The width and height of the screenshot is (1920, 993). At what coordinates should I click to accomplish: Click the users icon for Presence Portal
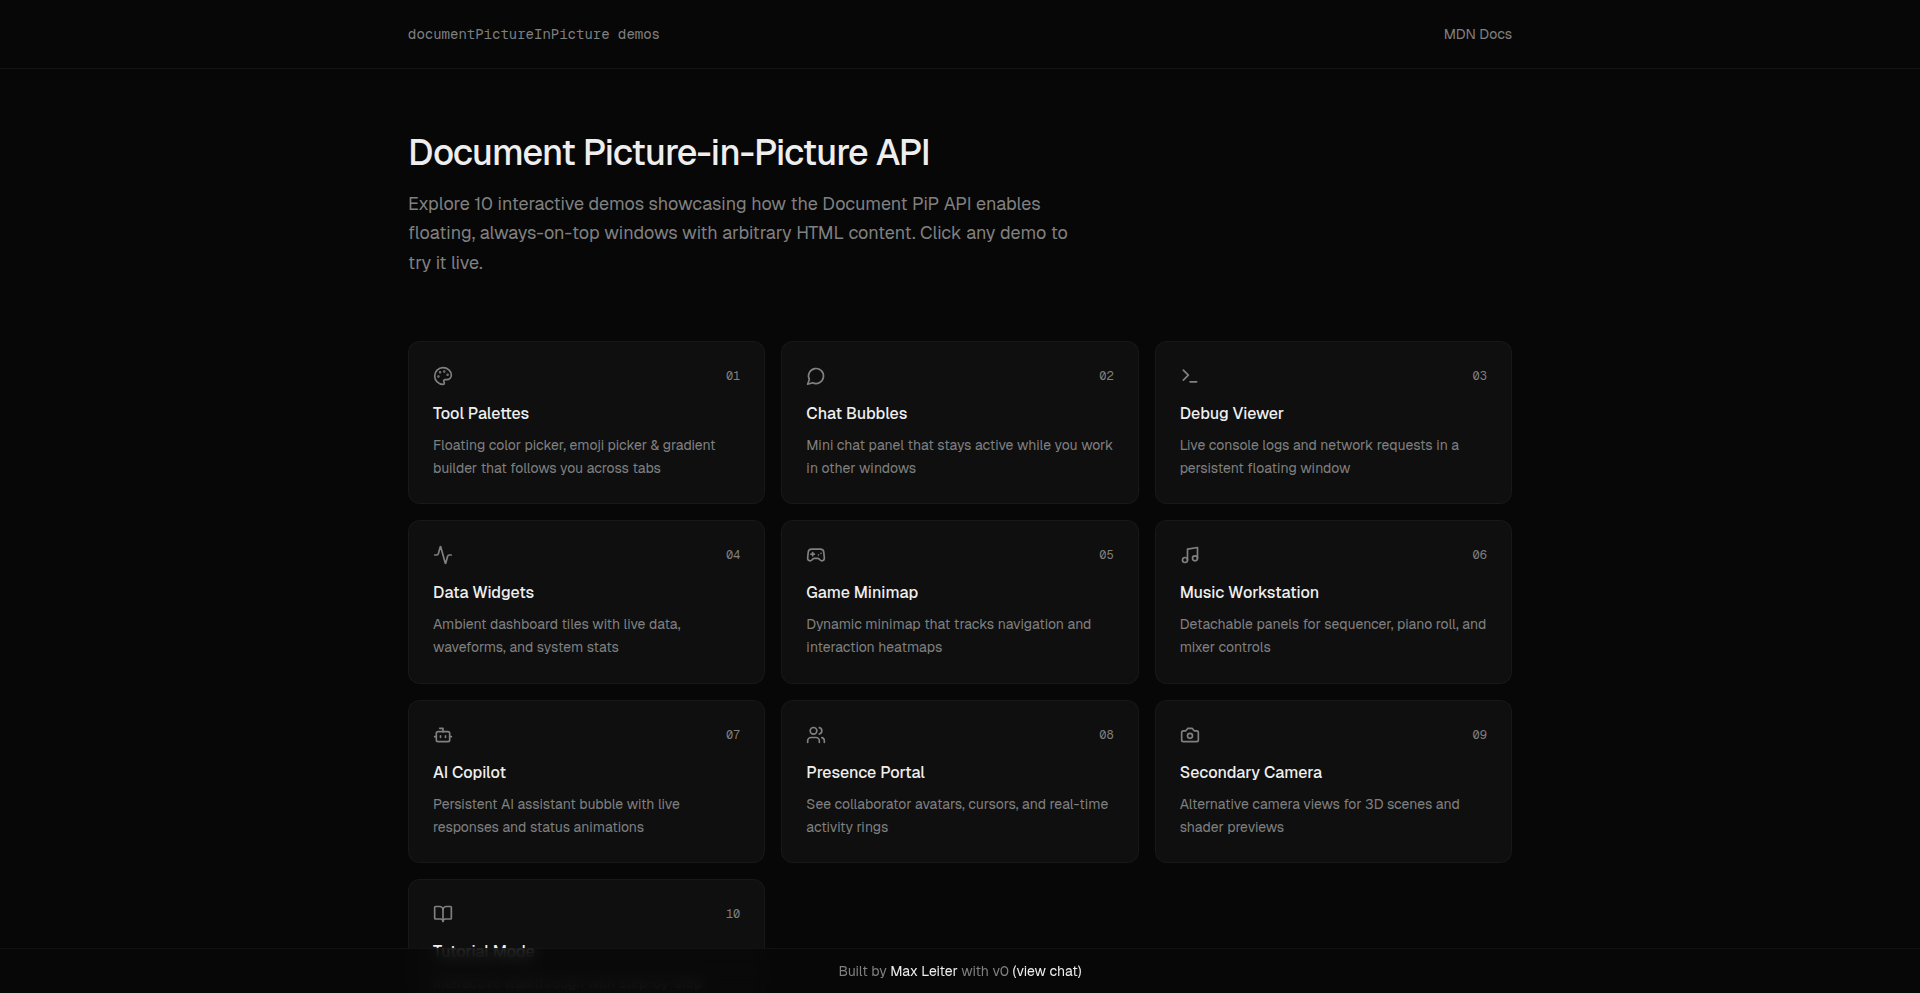tap(816, 735)
